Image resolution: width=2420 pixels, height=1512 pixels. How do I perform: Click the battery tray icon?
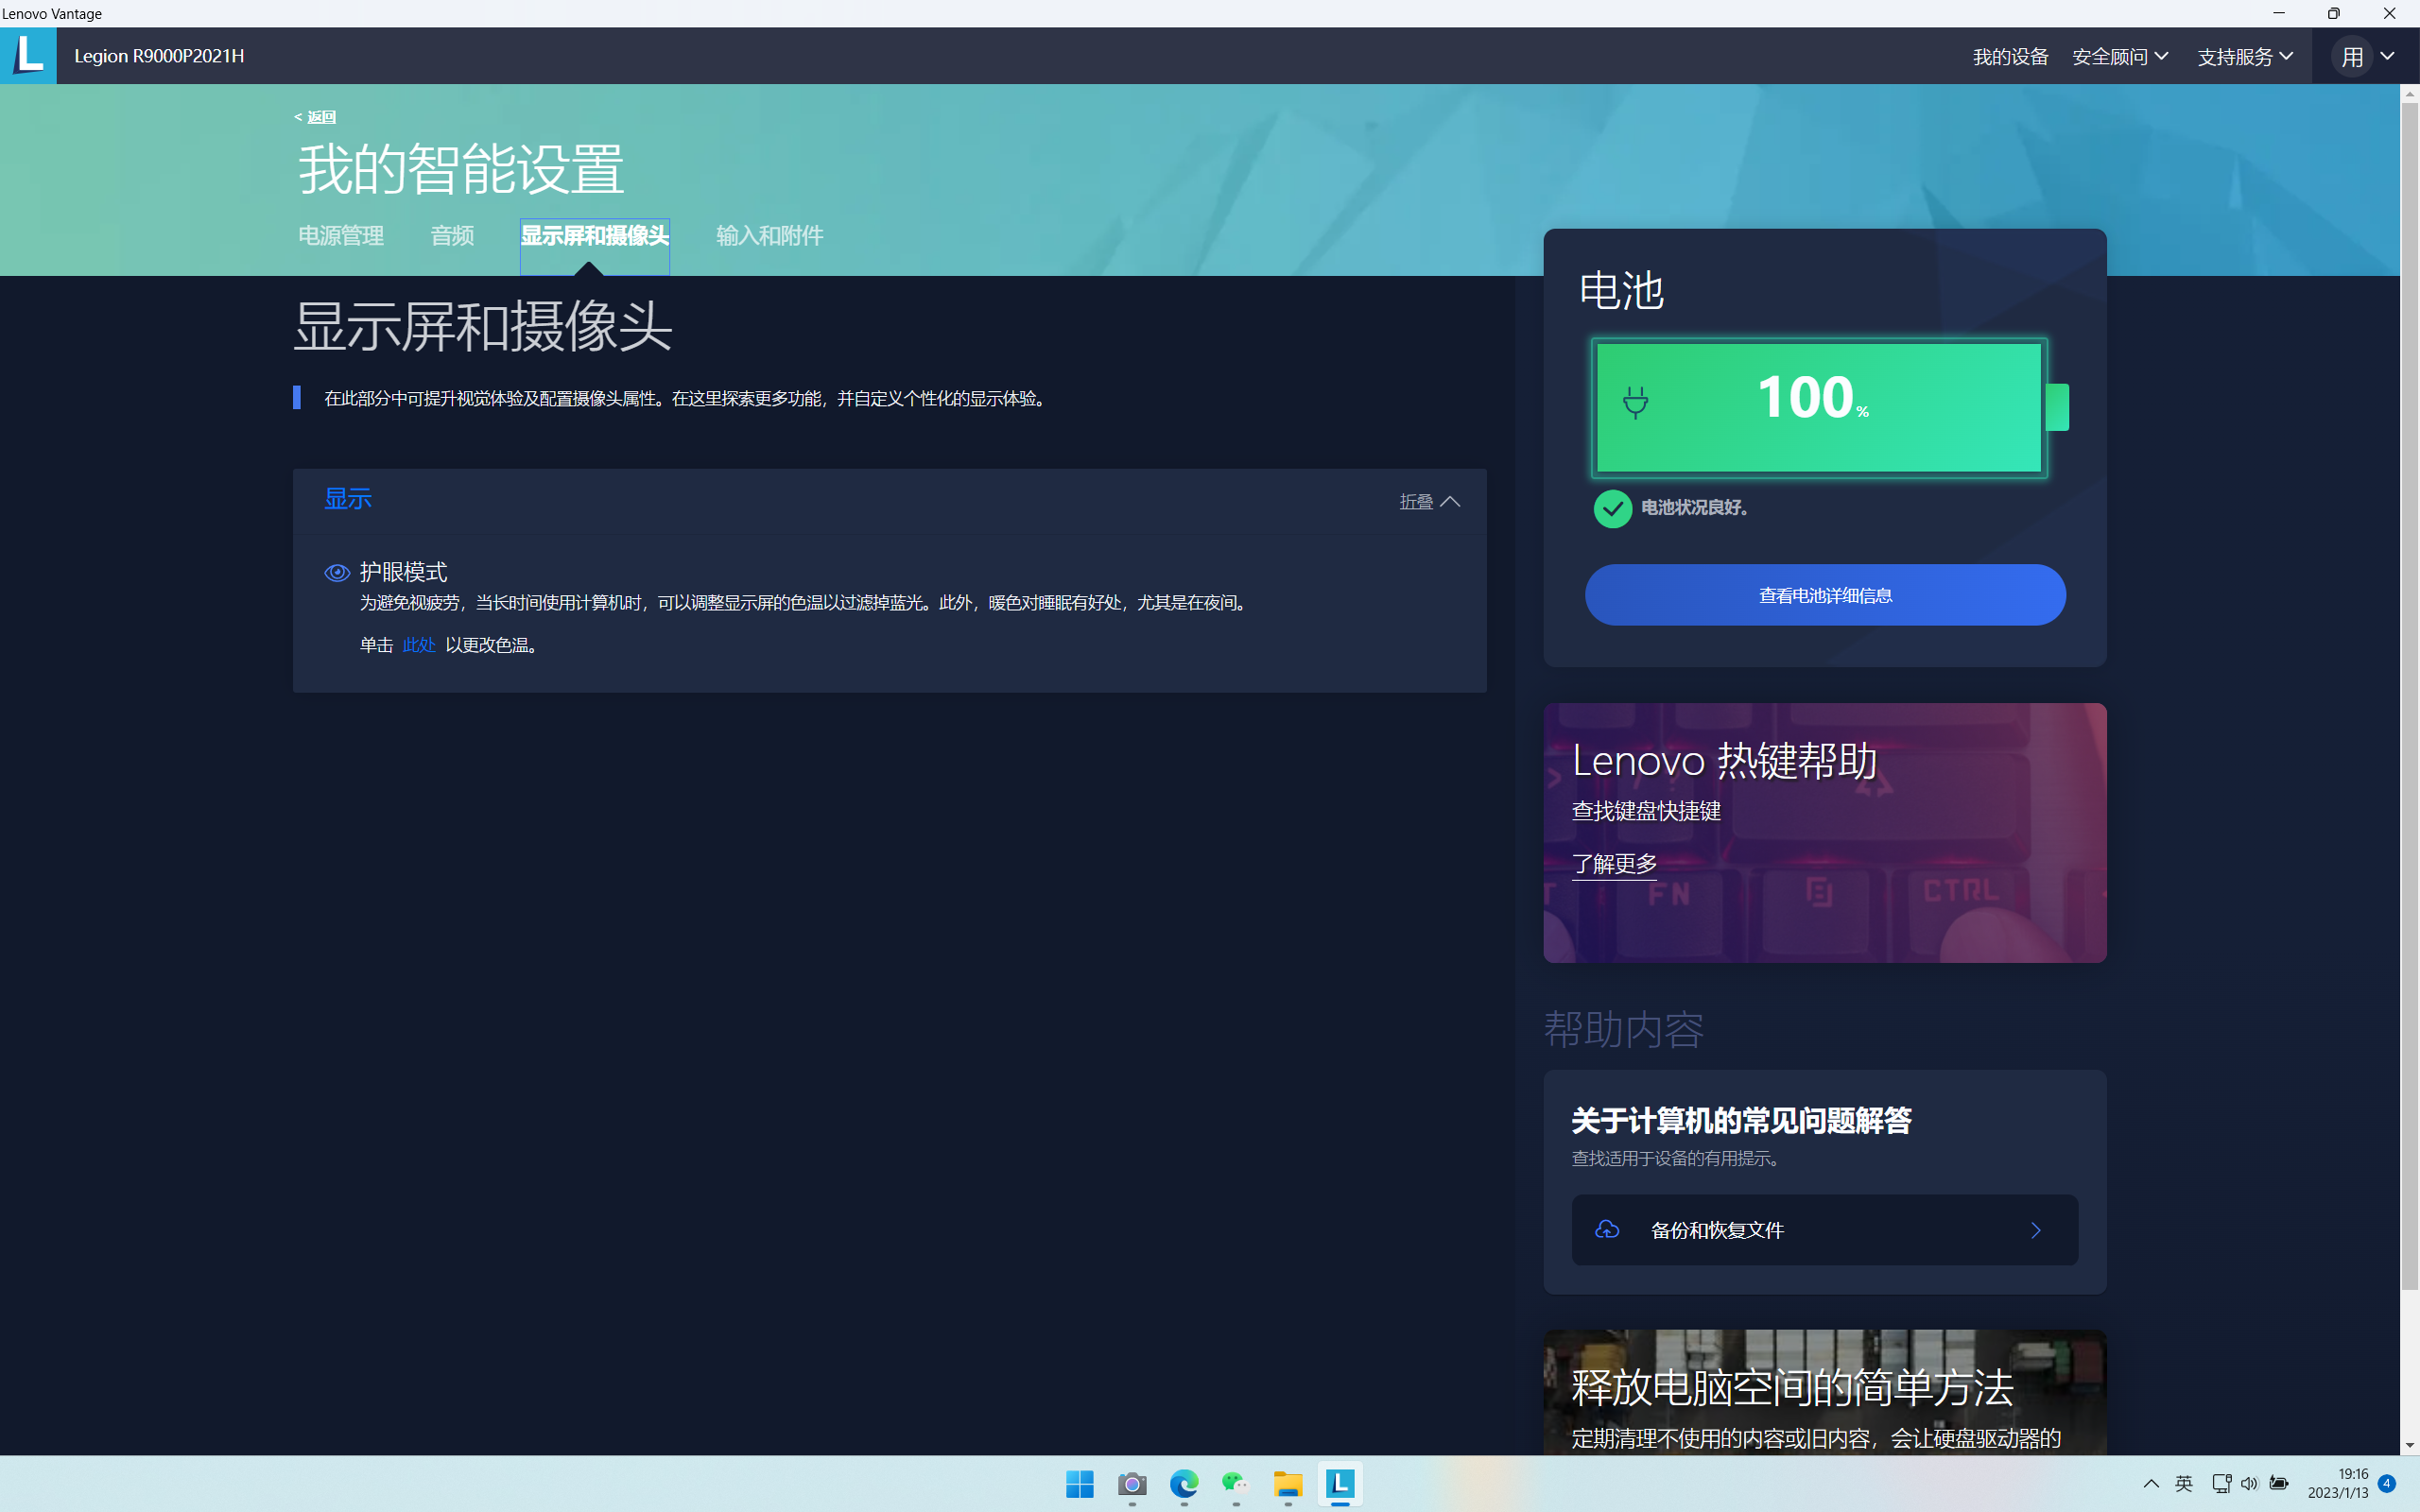pos(2279,1484)
